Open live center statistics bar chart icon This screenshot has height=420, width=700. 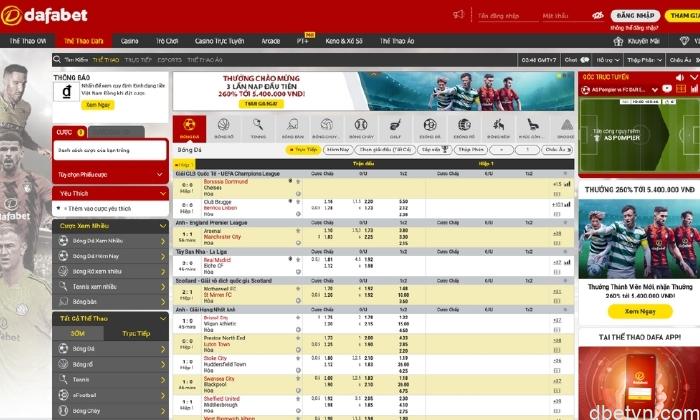coord(694,89)
